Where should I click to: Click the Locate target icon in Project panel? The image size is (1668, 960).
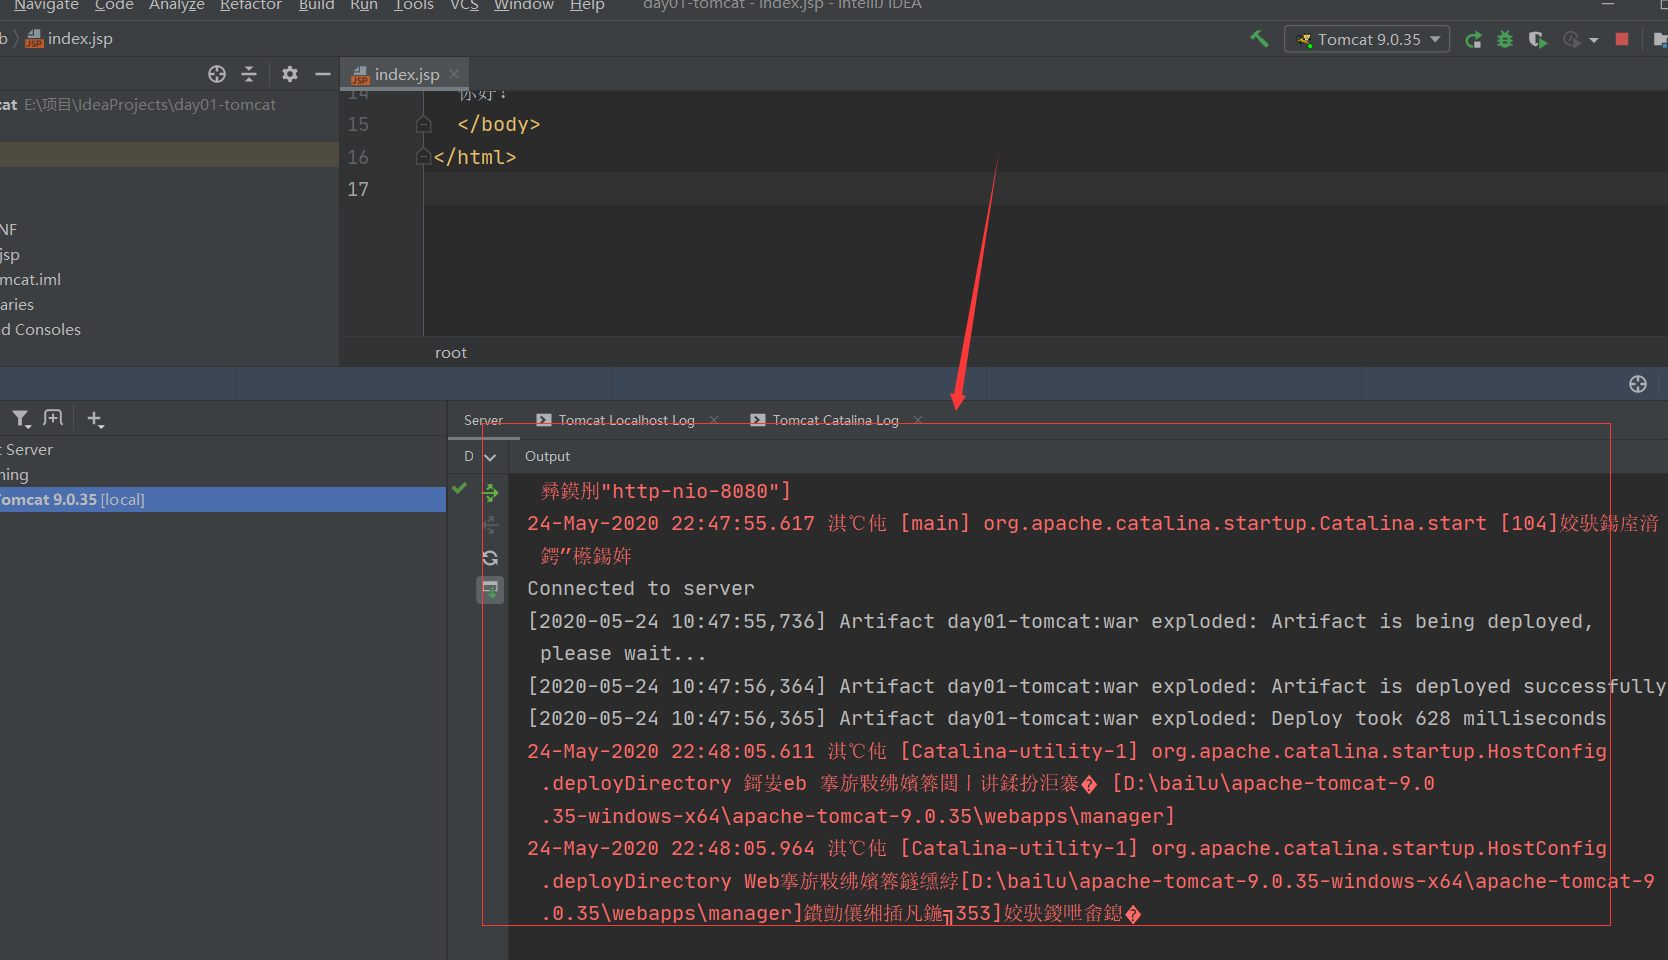(x=217, y=74)
